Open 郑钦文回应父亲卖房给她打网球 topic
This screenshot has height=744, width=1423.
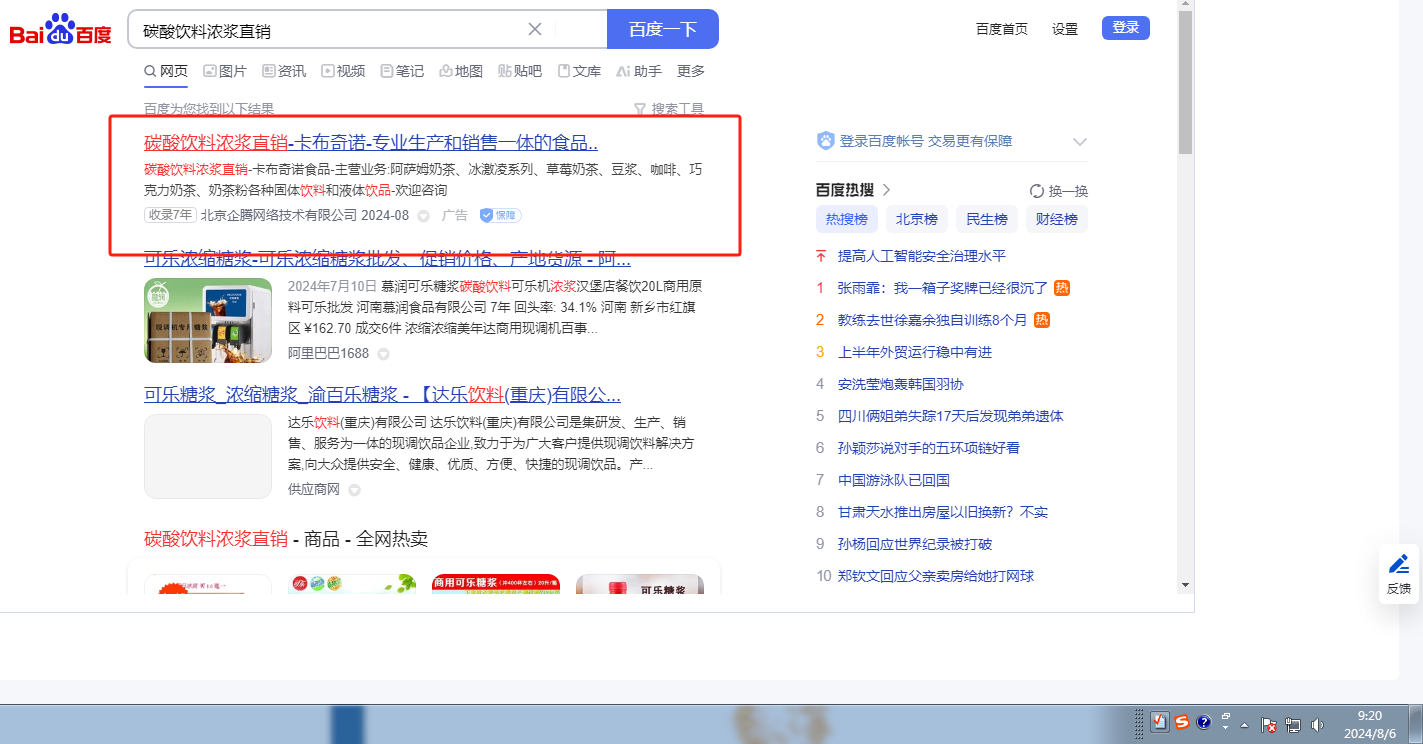pyautogui.click(x=936, y=576)
